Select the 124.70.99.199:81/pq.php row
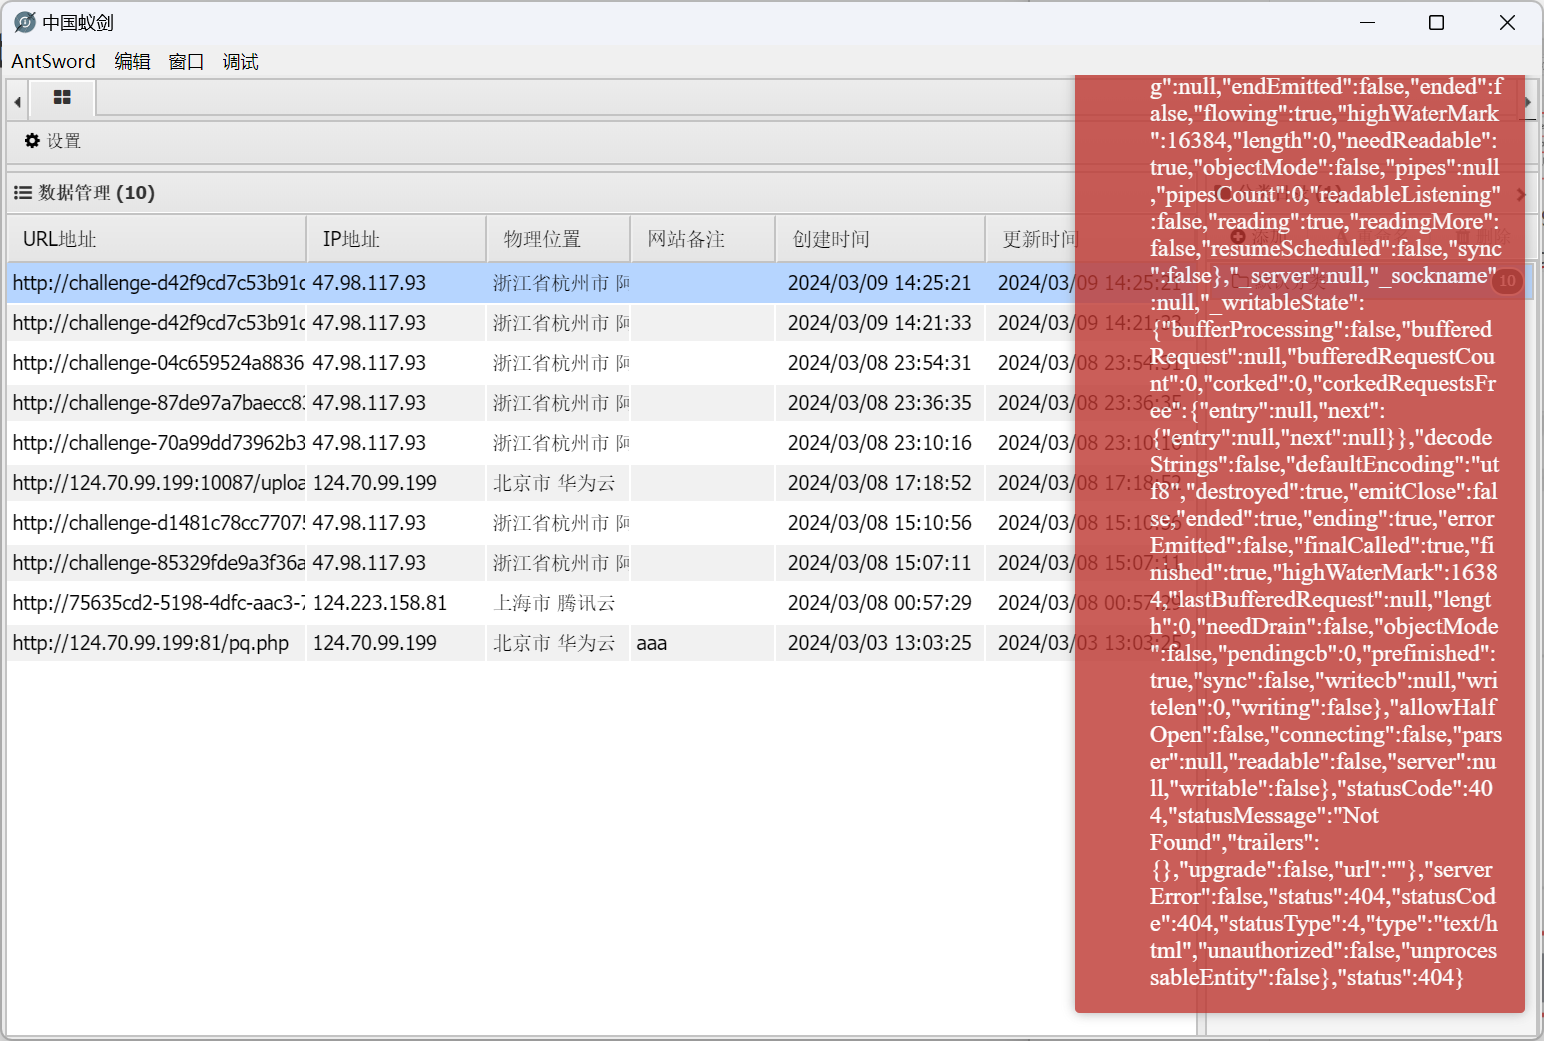 pyautogui.click(x=151, y=643)
